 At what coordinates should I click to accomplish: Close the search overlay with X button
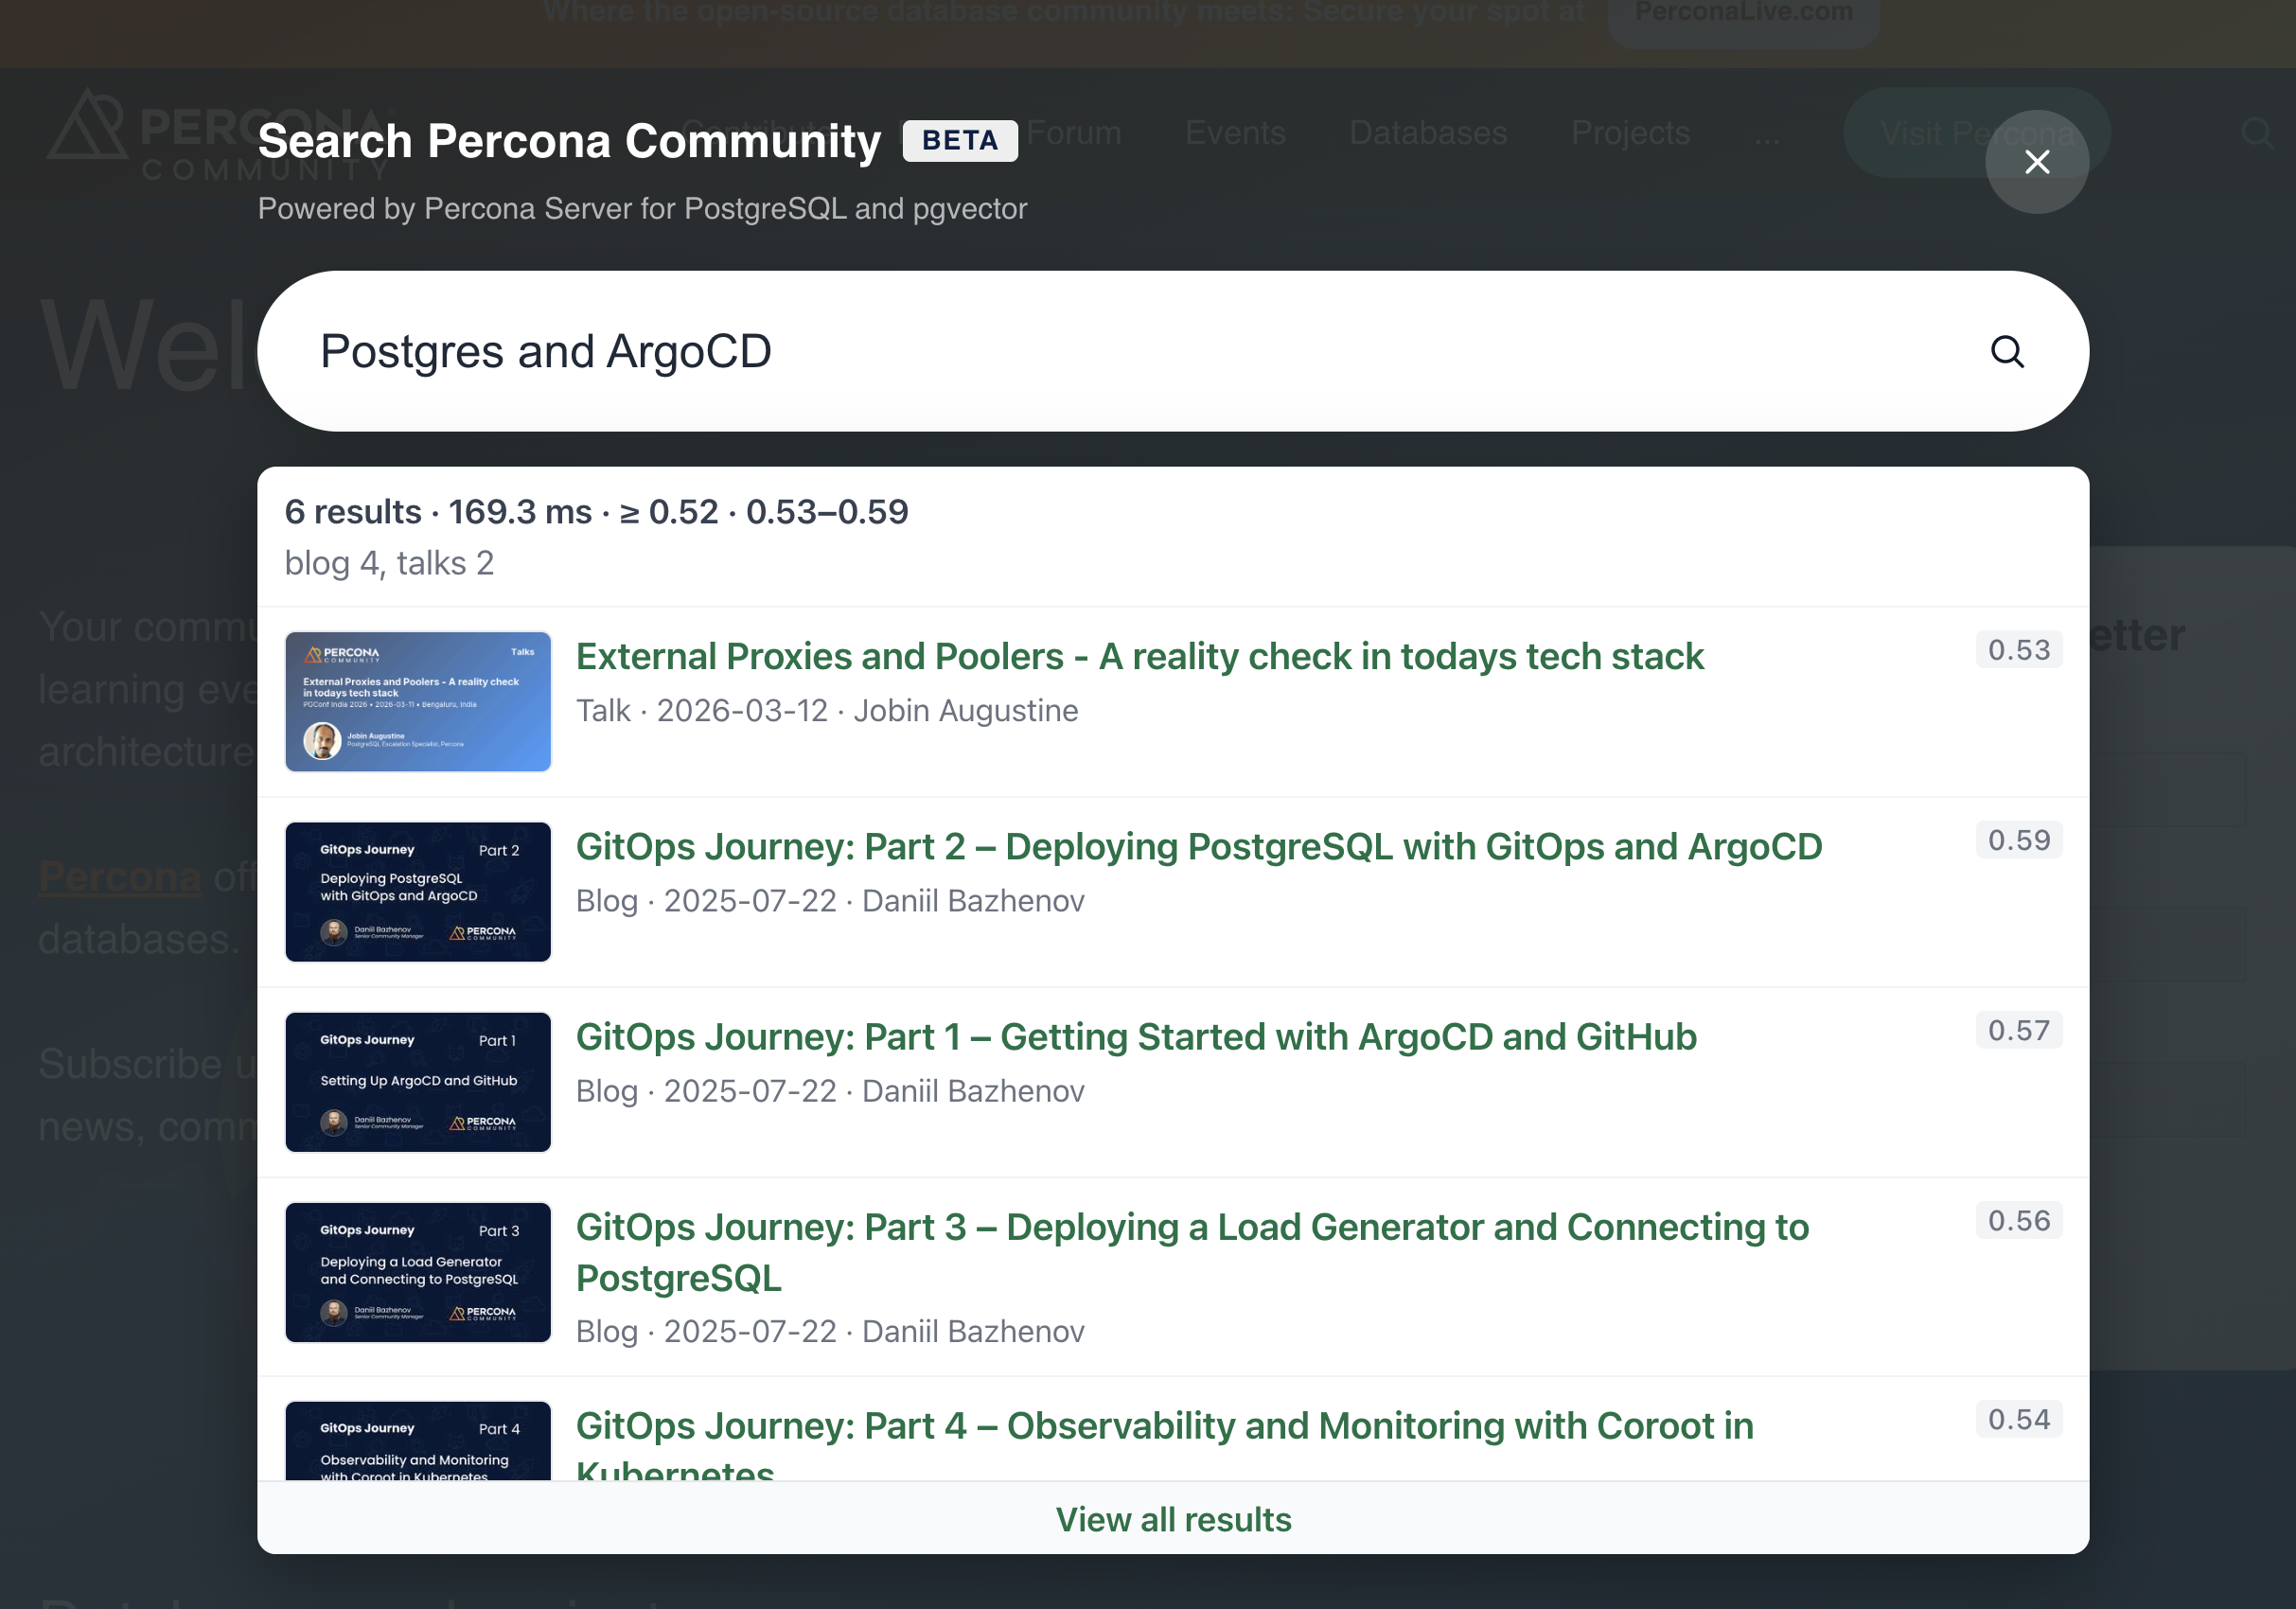point(2036,162)
